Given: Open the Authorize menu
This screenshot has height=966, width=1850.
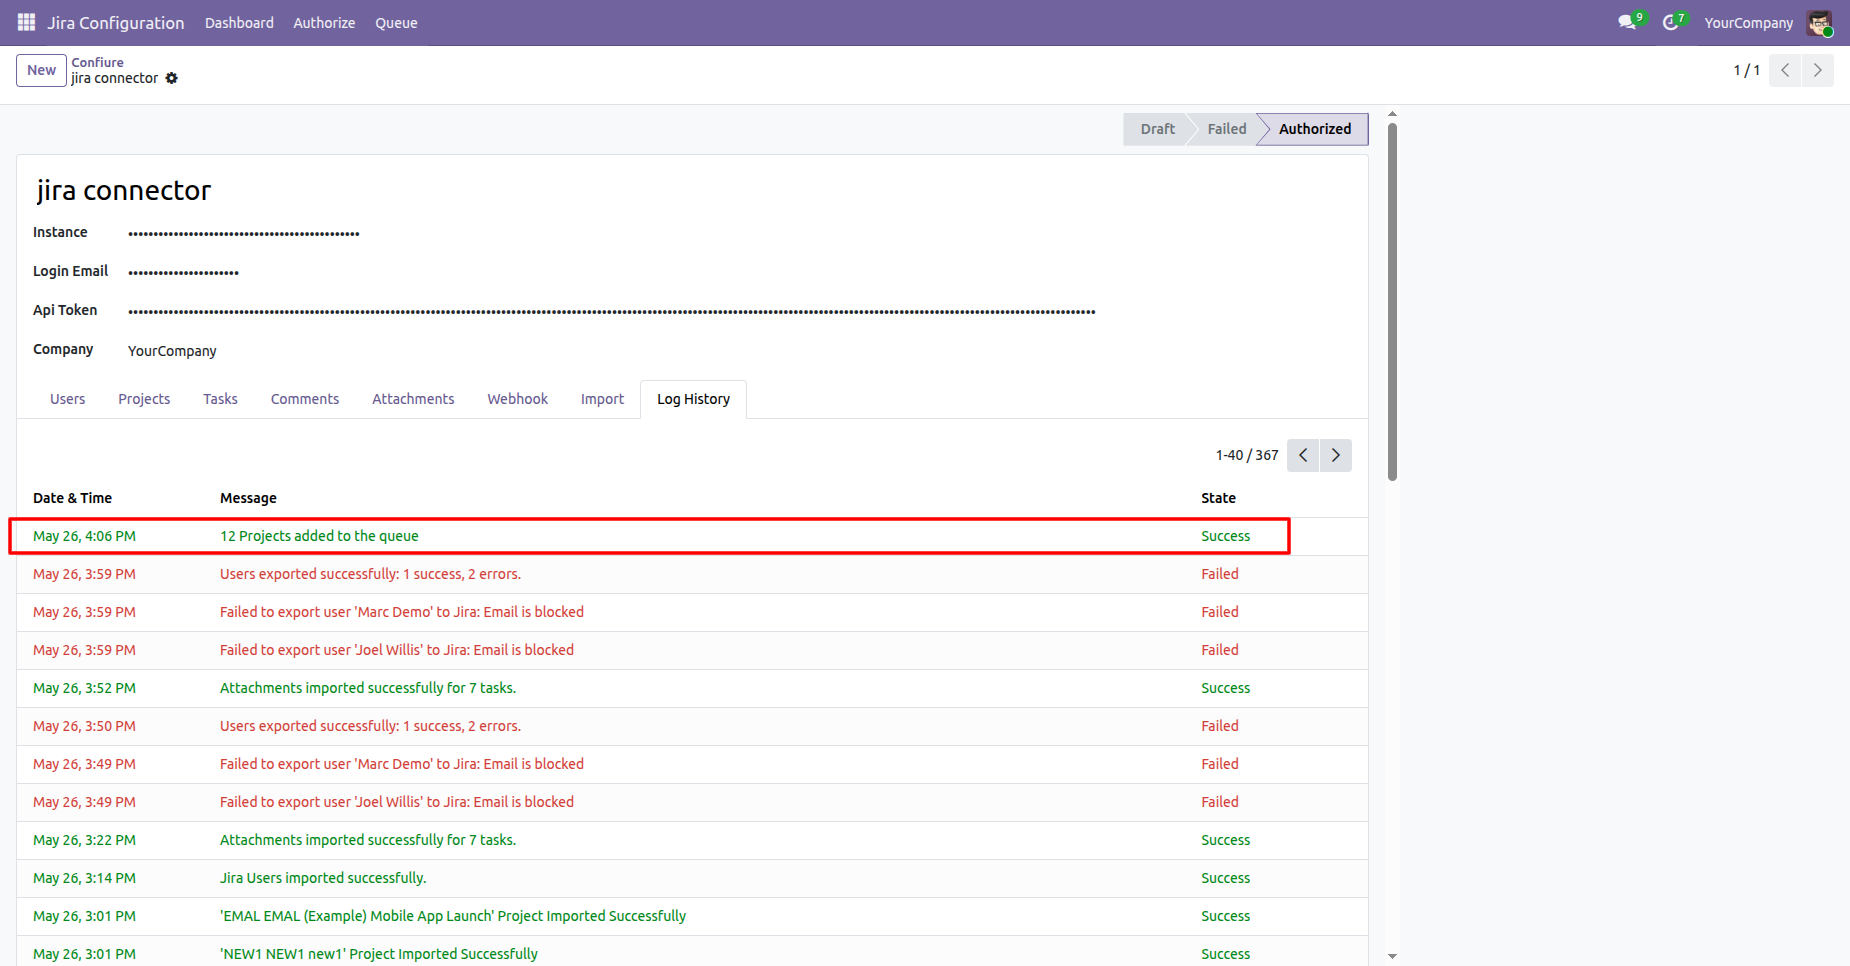Looking at the screenshot, I should click(324, 23).
